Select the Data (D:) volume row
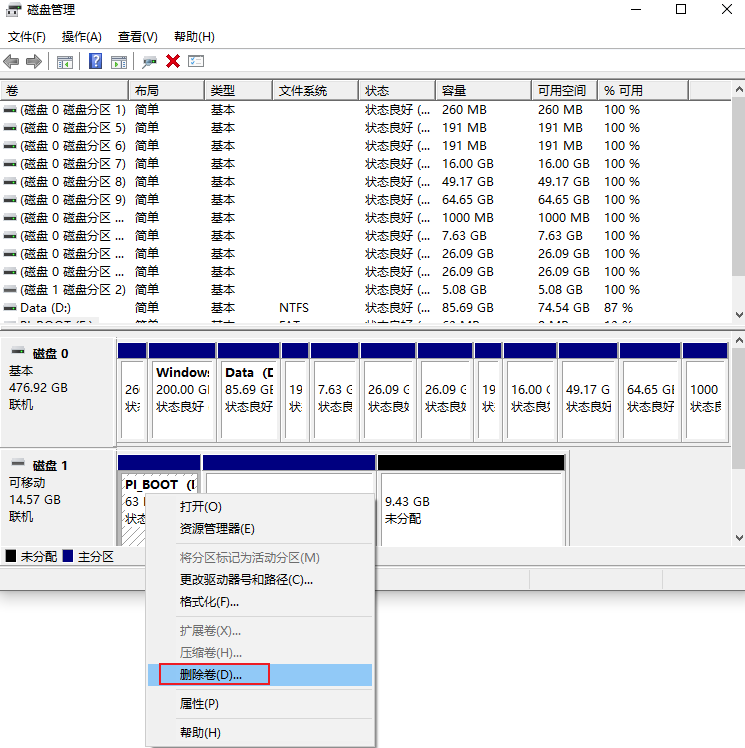This screenshot has width=745, height=748. pyautogui.click(x=365, y=308)
